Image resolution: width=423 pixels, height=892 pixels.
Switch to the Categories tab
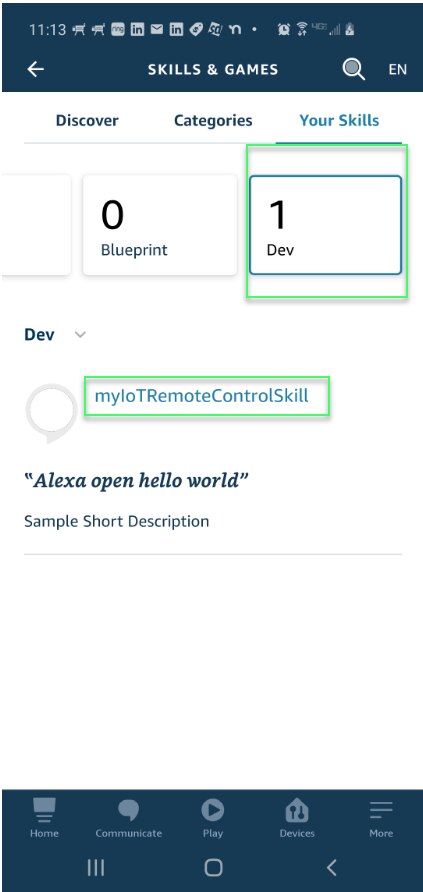point(213,121)
